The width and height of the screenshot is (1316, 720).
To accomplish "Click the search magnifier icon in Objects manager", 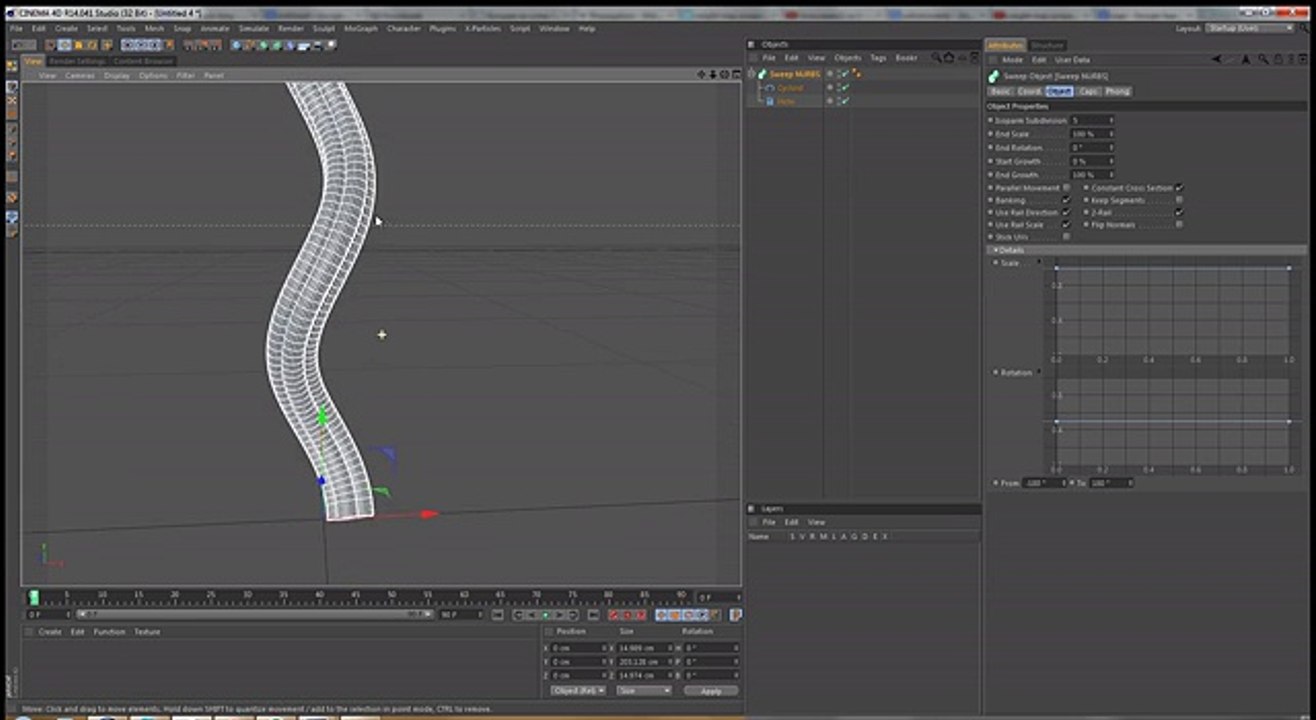I will point(936,58).
